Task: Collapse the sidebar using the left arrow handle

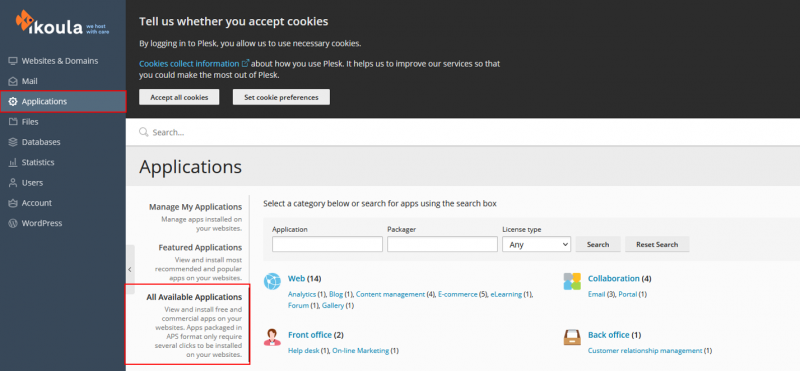Action: point(130,269)
